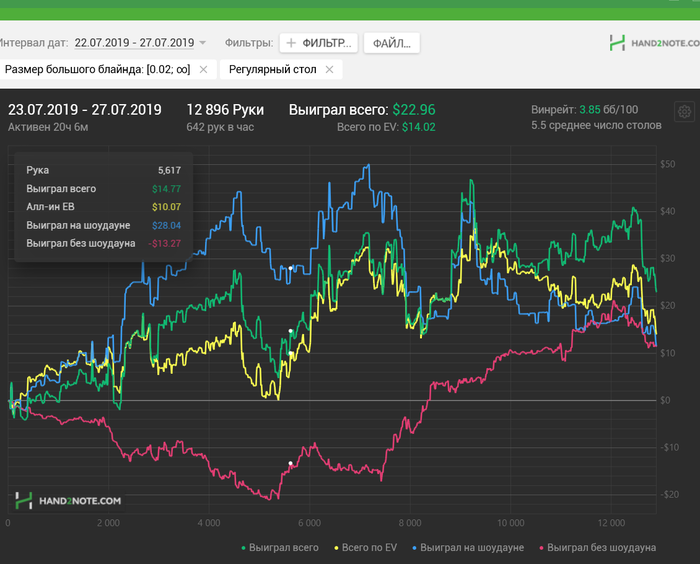Image resolution: width=700 pixels, height=564 pixels.
Task: Click the ФИЛЬТР... add filter button
Action: tap(318, 43)
